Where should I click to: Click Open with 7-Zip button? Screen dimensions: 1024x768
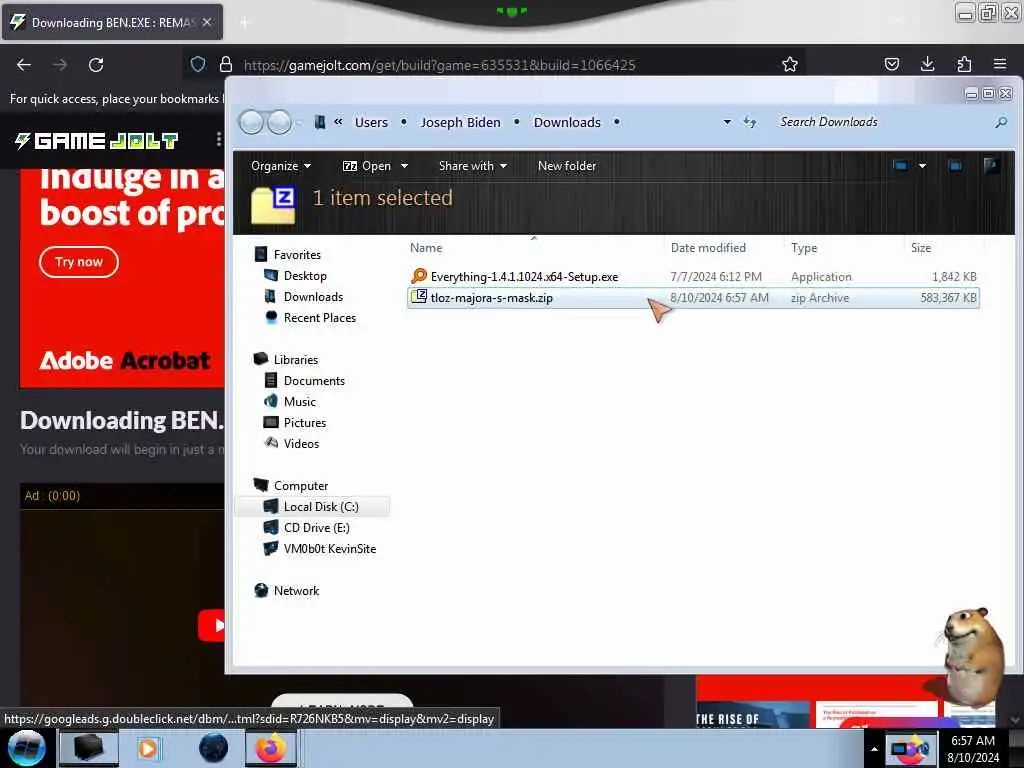367,166
